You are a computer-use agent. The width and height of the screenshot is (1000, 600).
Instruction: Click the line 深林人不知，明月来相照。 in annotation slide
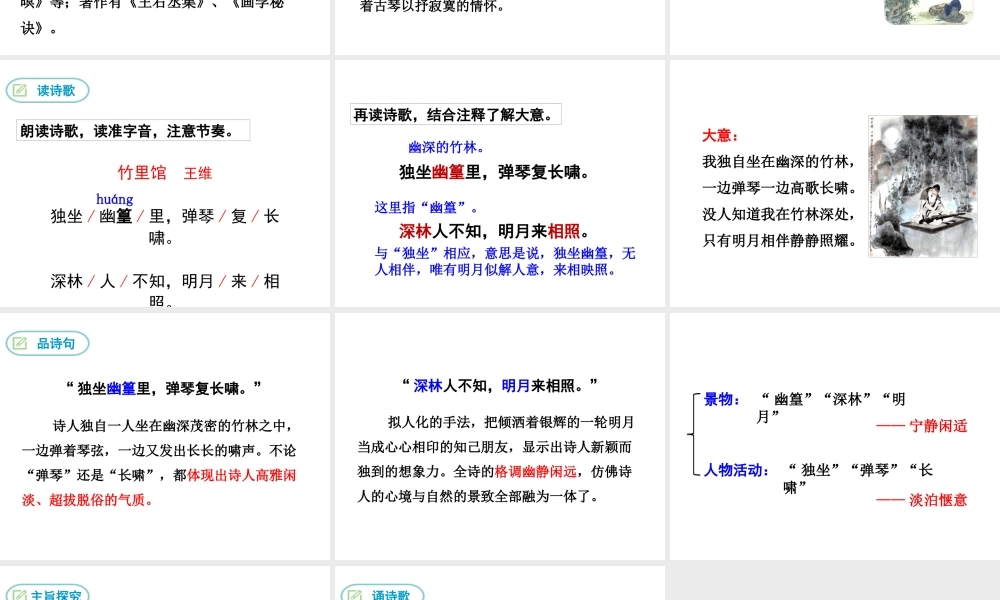pyautogui.click(x=495, y=231)
